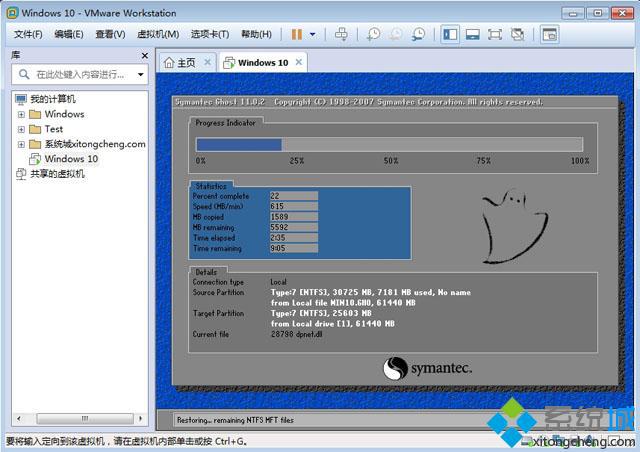Click the library horizontal scrollbar thumb
The height and width of the screenshot is (452, 640).
(x=85, y=419)
